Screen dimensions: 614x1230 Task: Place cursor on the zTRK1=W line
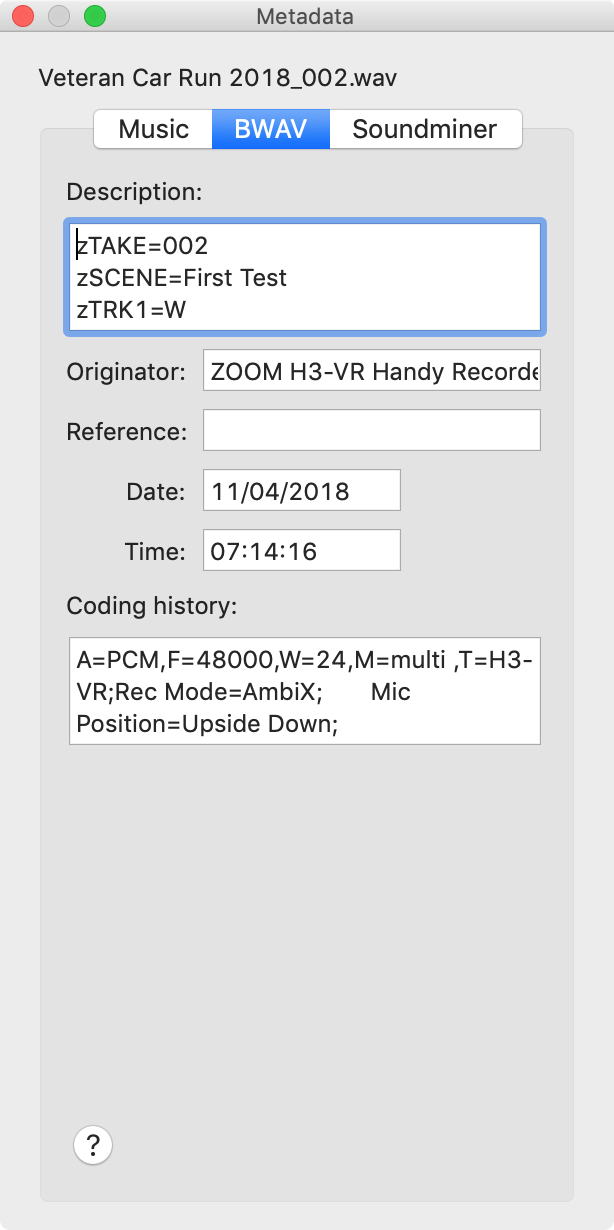pyautogui.click(x=132, y=311)
